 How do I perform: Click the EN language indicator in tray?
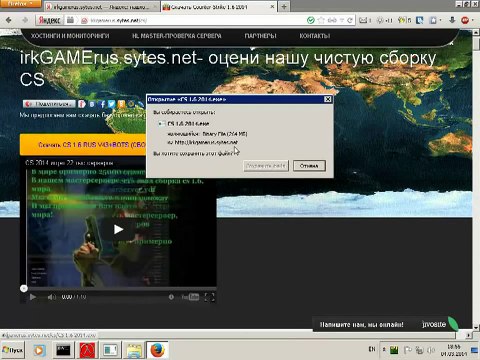pos(372,349)
